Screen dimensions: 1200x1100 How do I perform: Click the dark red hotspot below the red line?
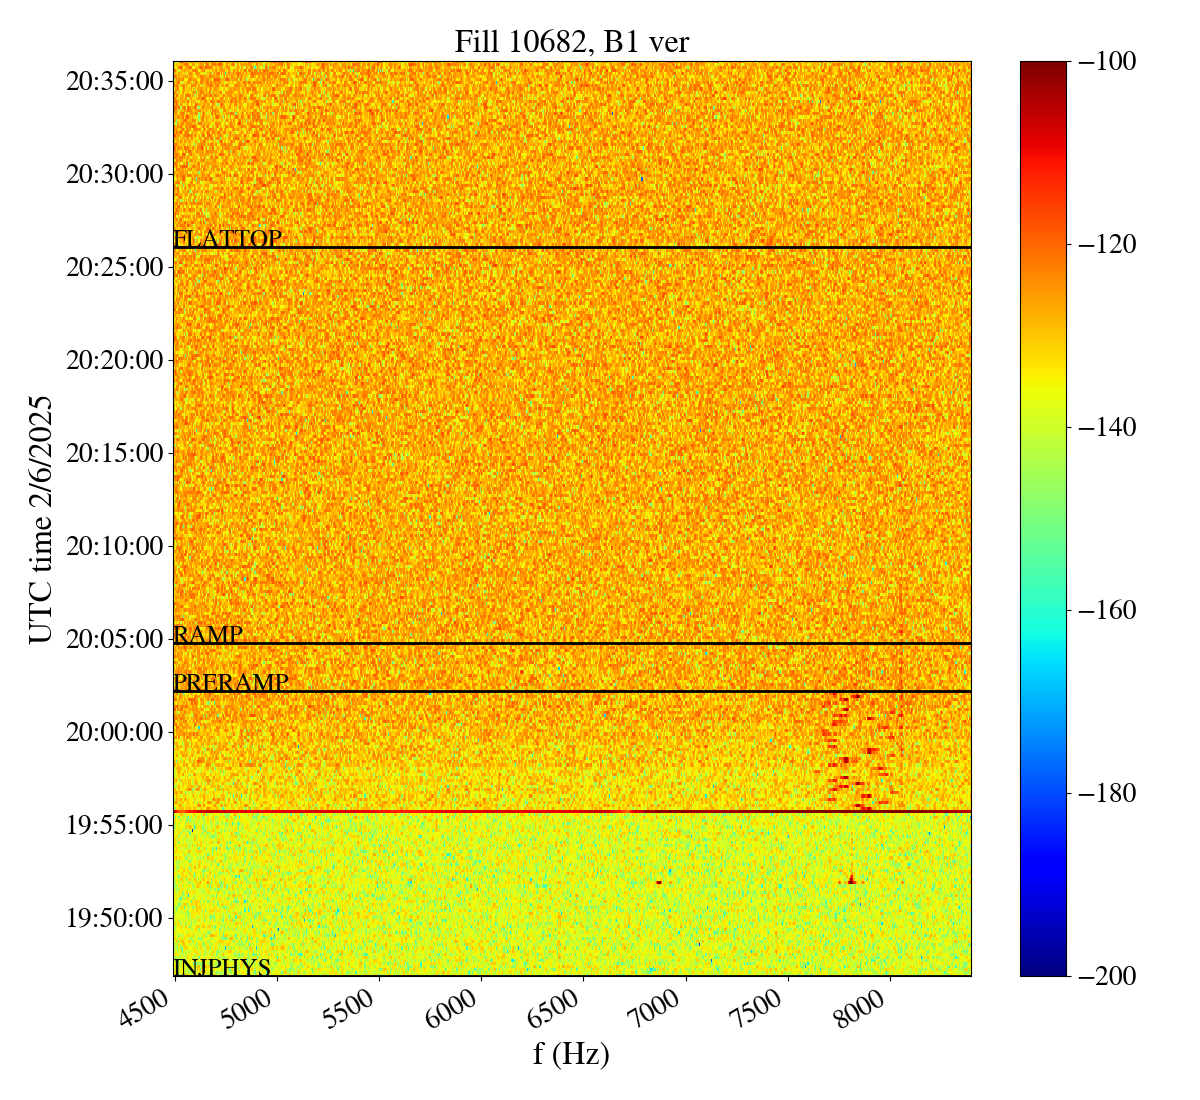(851, 880)
